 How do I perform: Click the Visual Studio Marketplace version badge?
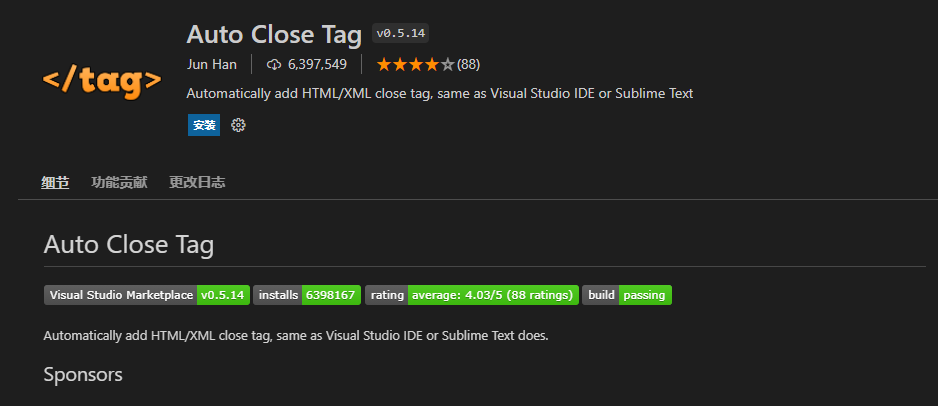point(146,295)
